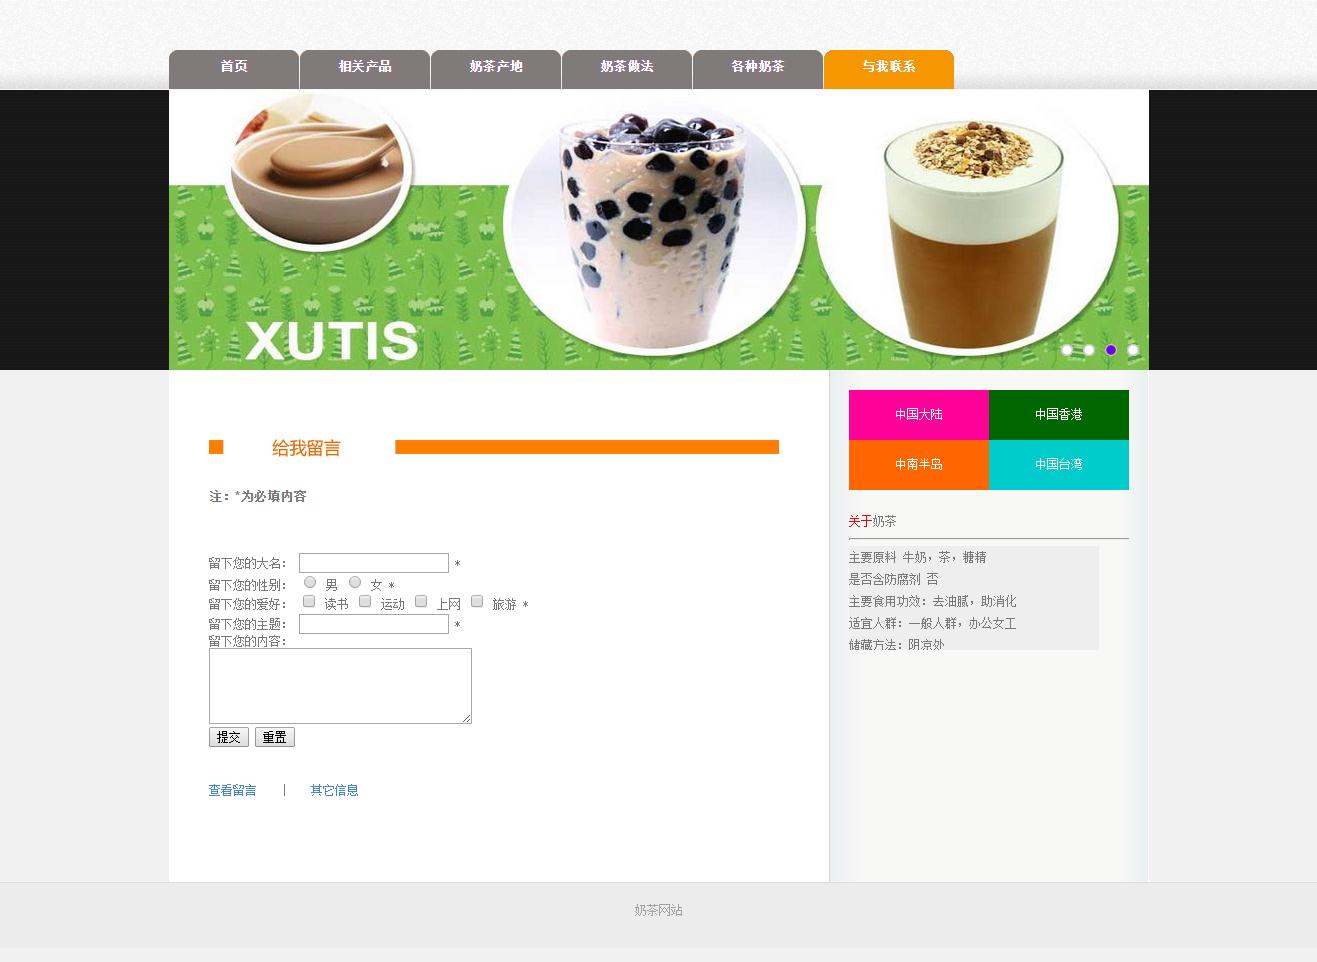Switch to the 奶茶做法 tab

click(627, 67)
